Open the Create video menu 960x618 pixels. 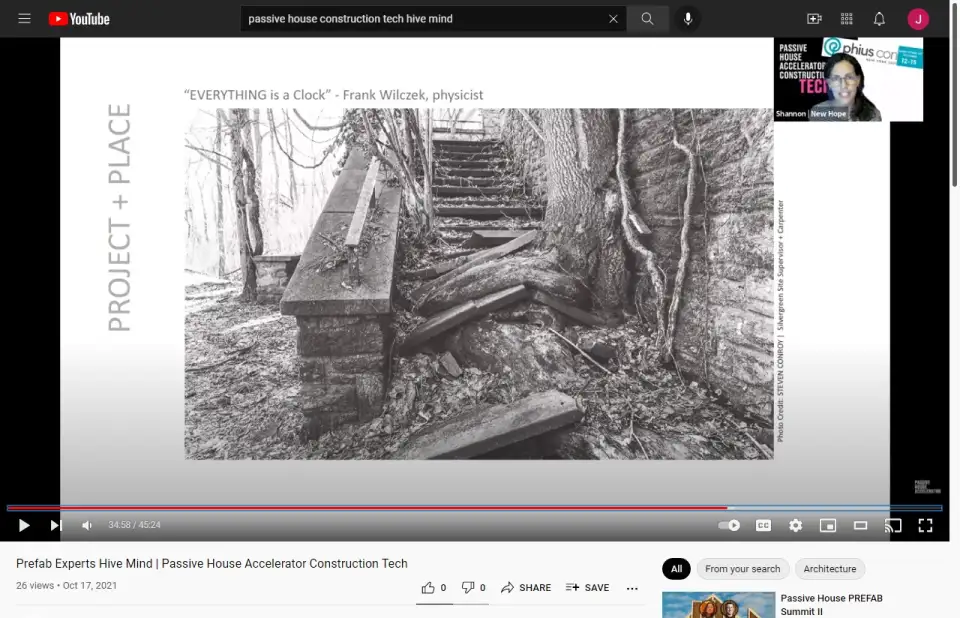click(814, 19)
